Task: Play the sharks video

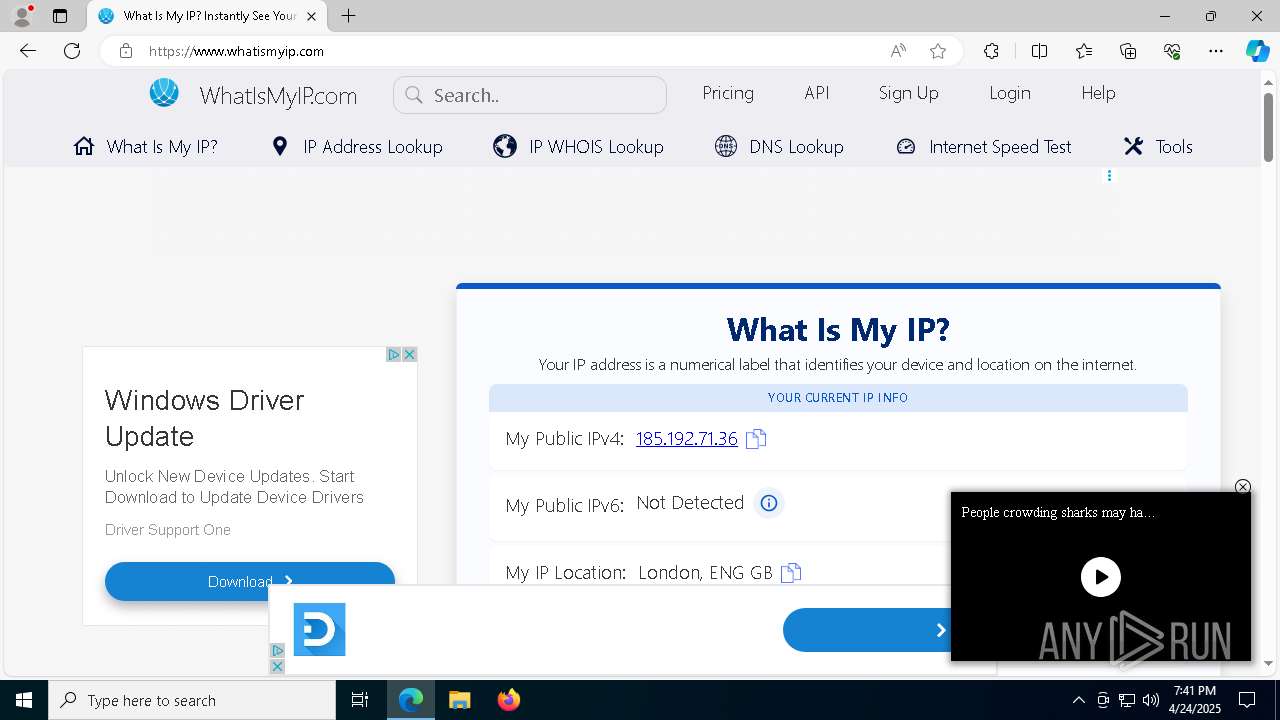Action: (x=1101, y=577)
